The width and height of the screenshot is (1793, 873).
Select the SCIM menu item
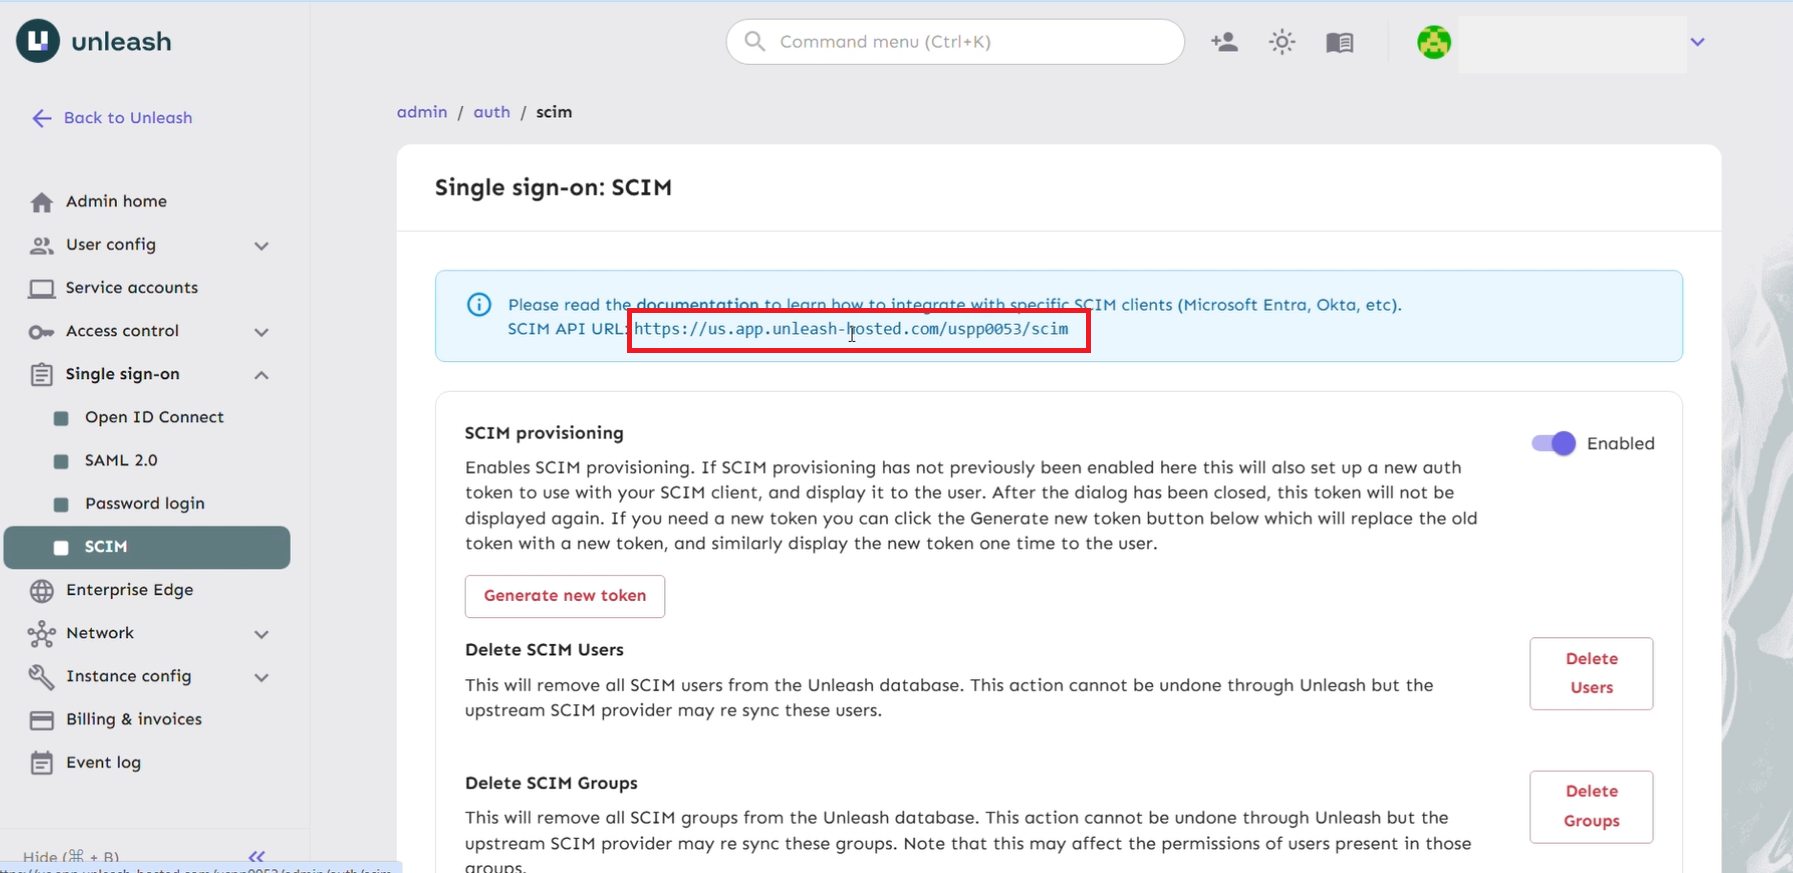point(147,547)
